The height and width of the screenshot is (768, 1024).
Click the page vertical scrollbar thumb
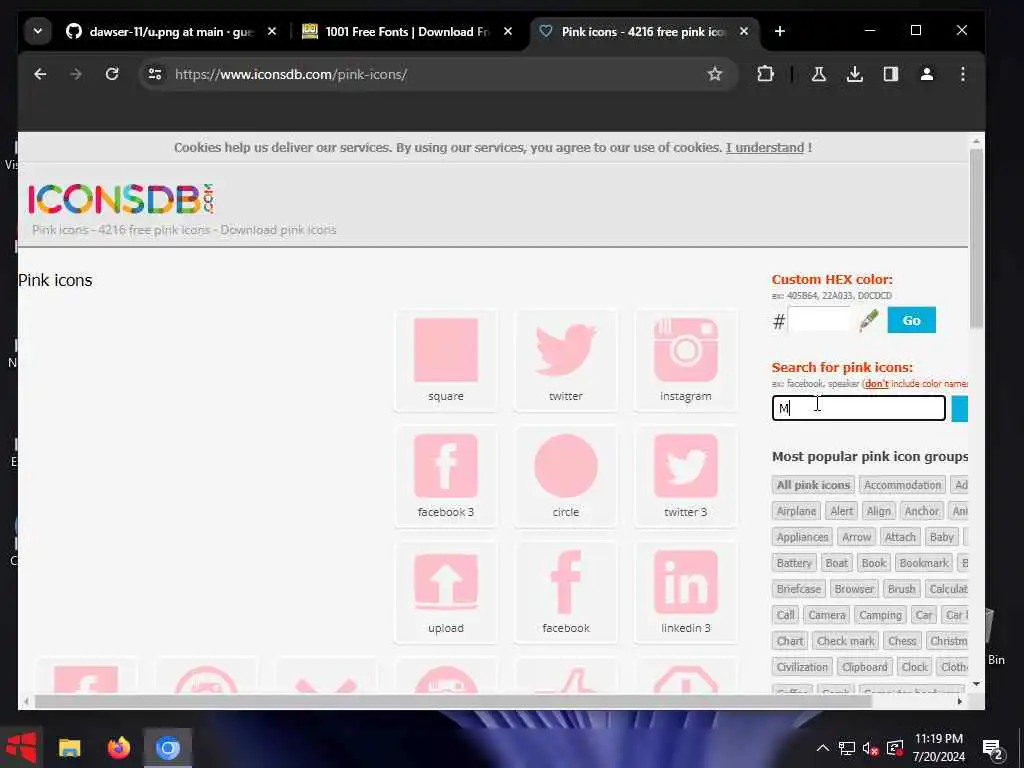tap(976, 238)
